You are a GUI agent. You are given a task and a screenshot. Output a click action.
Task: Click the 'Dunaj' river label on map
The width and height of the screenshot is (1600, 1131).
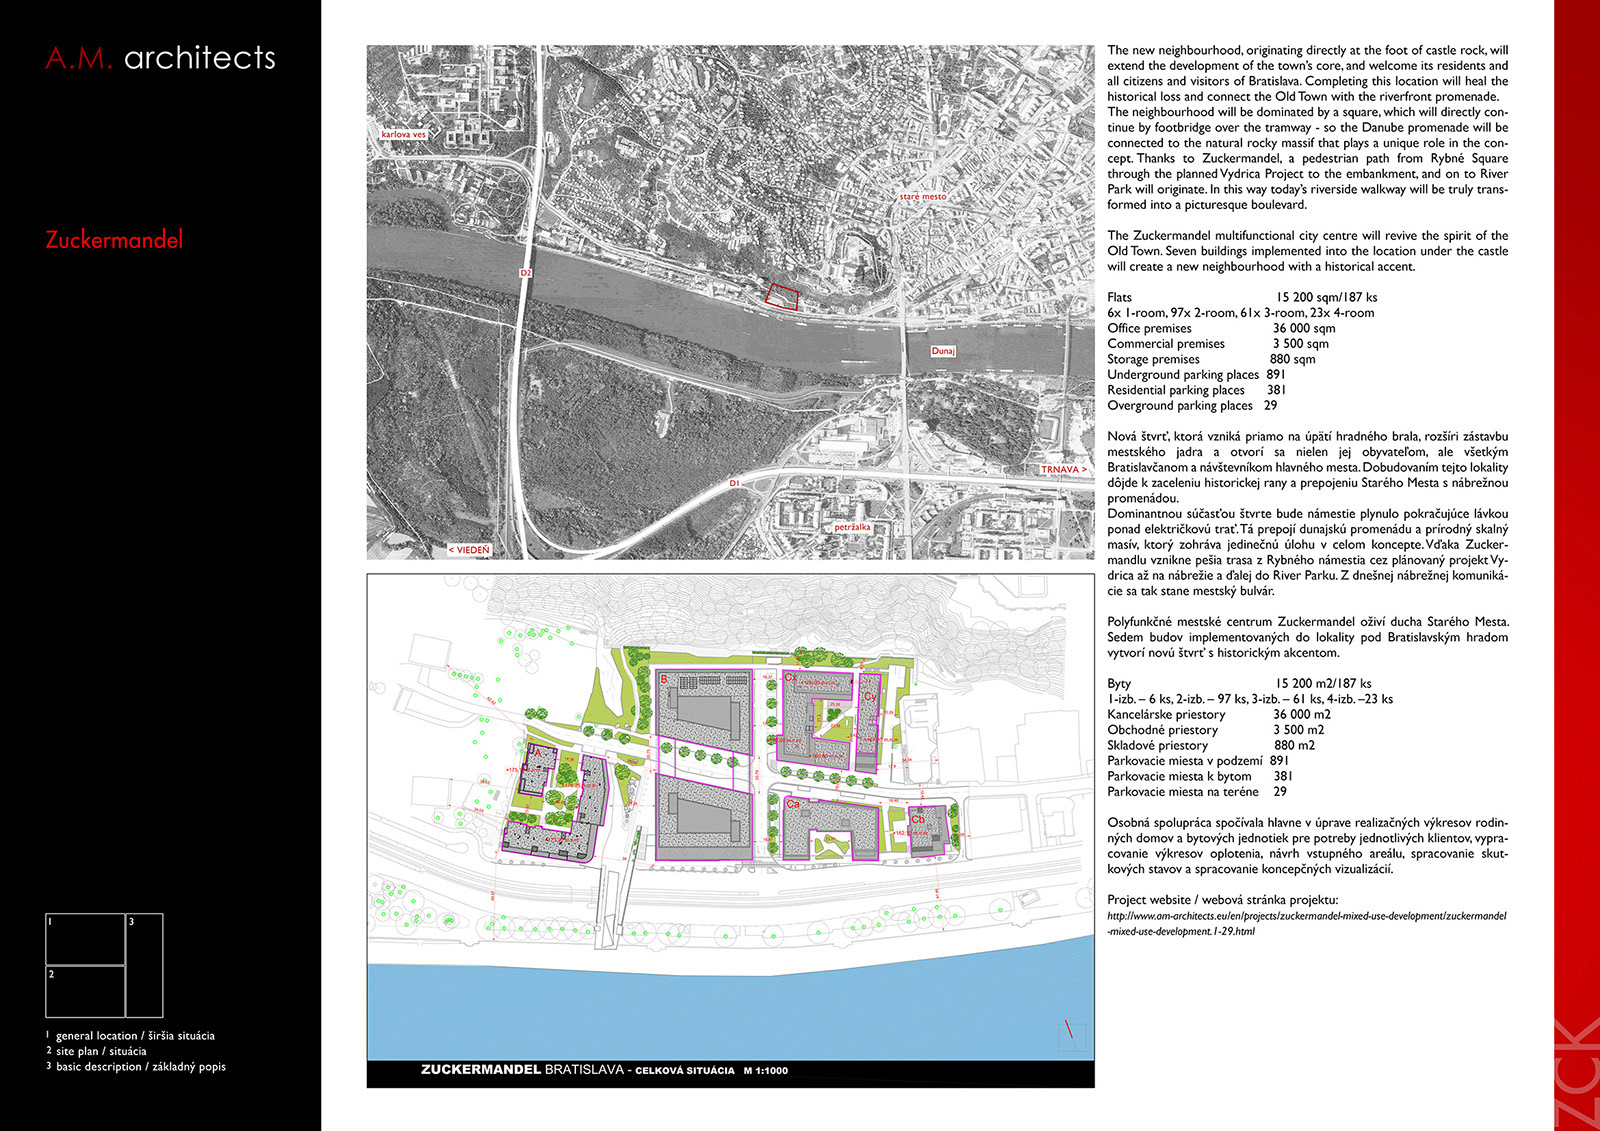click(x=943, y=351)
